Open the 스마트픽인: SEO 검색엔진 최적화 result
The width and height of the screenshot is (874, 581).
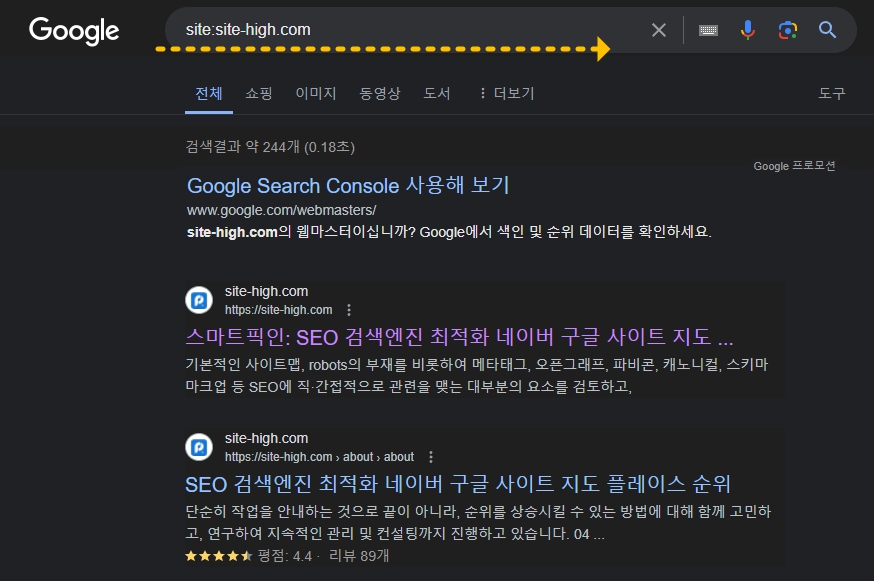459,337
